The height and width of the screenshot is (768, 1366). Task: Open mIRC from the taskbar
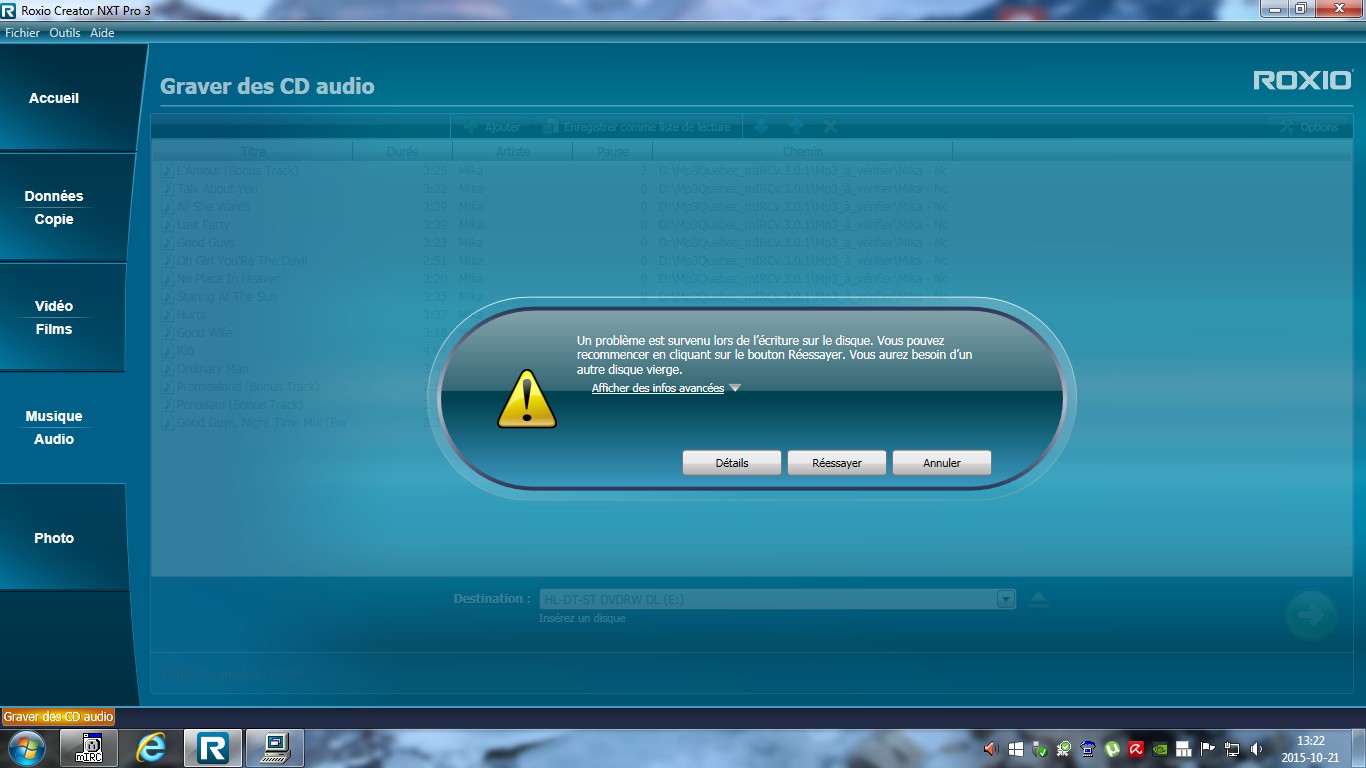[90, 748]
